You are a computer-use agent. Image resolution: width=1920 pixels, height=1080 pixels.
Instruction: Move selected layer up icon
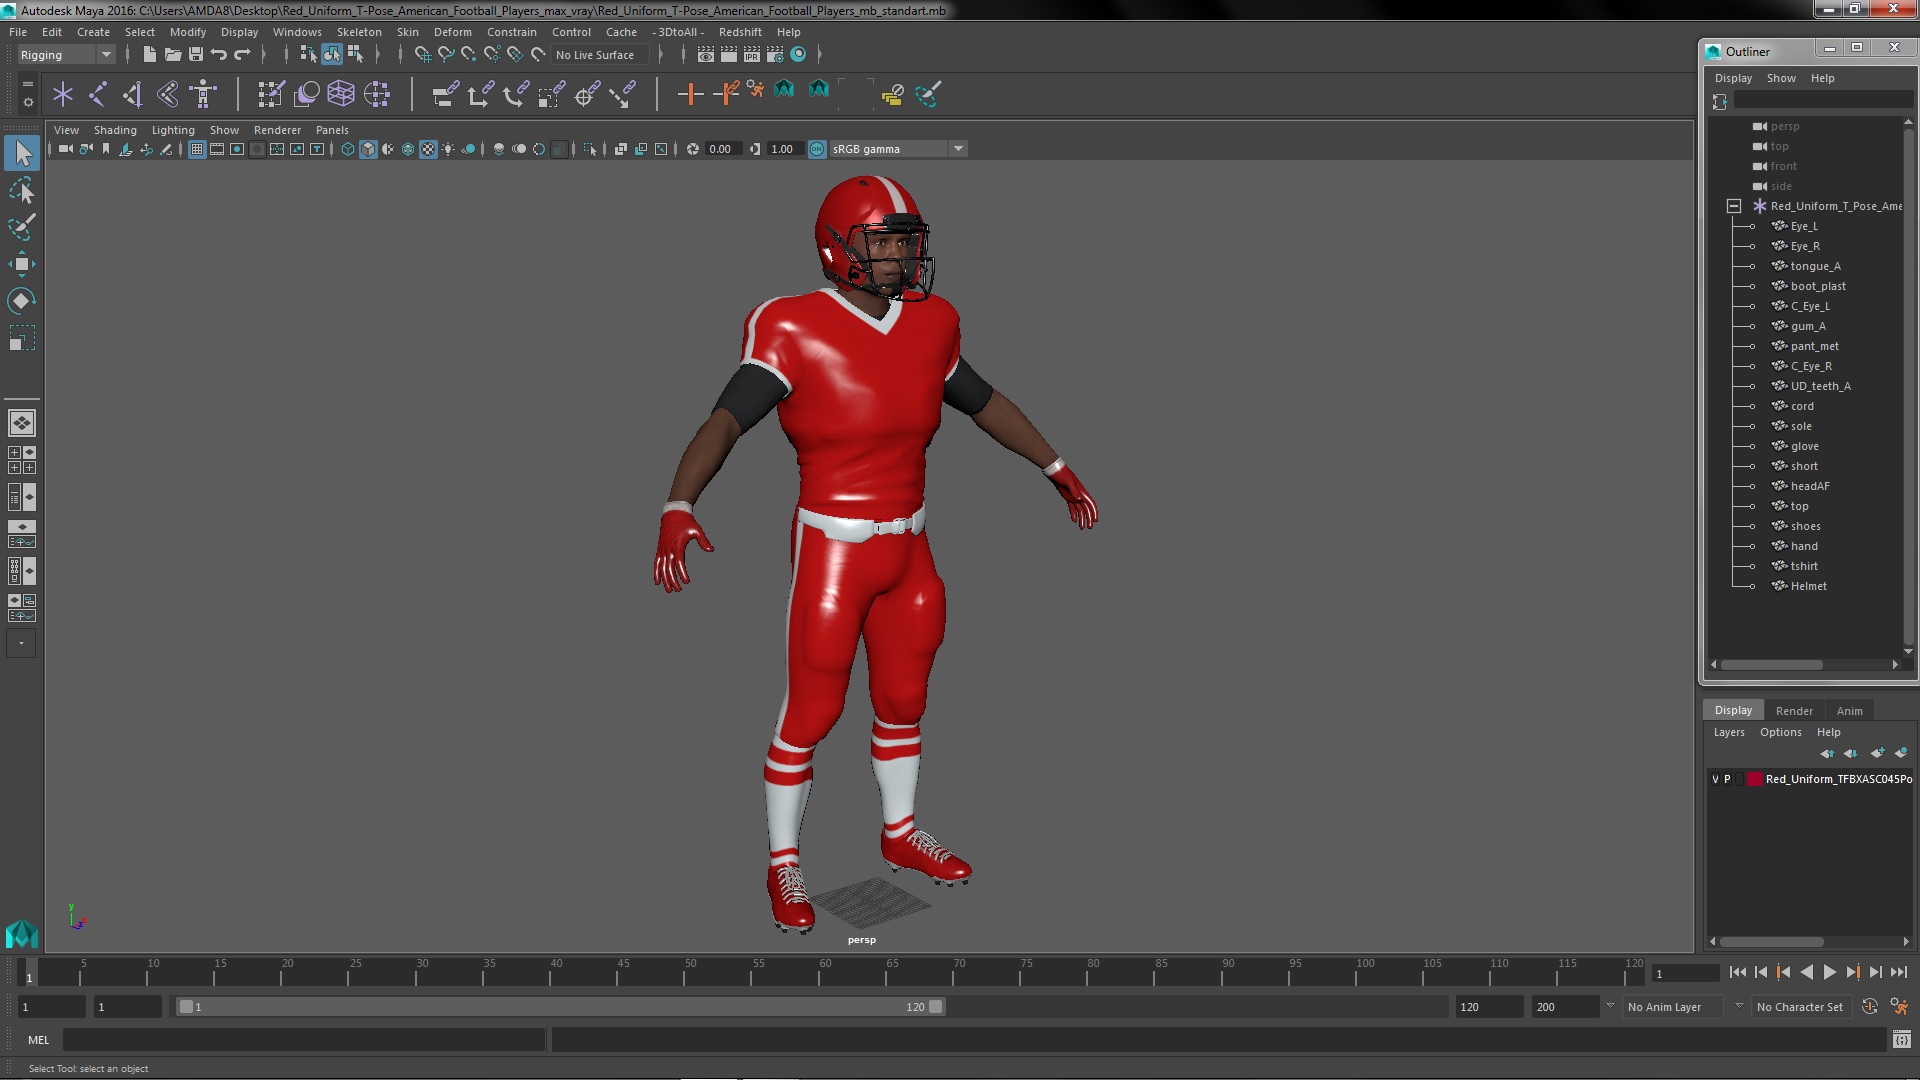[1827, 753]
